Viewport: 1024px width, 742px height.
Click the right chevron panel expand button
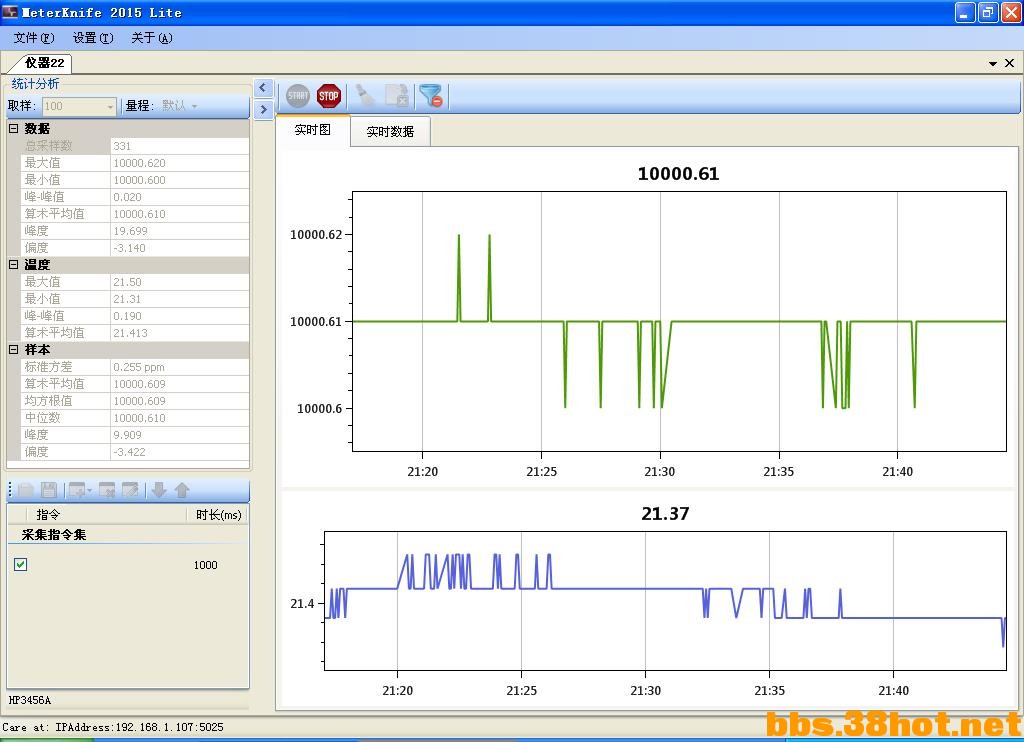(263, 109)
